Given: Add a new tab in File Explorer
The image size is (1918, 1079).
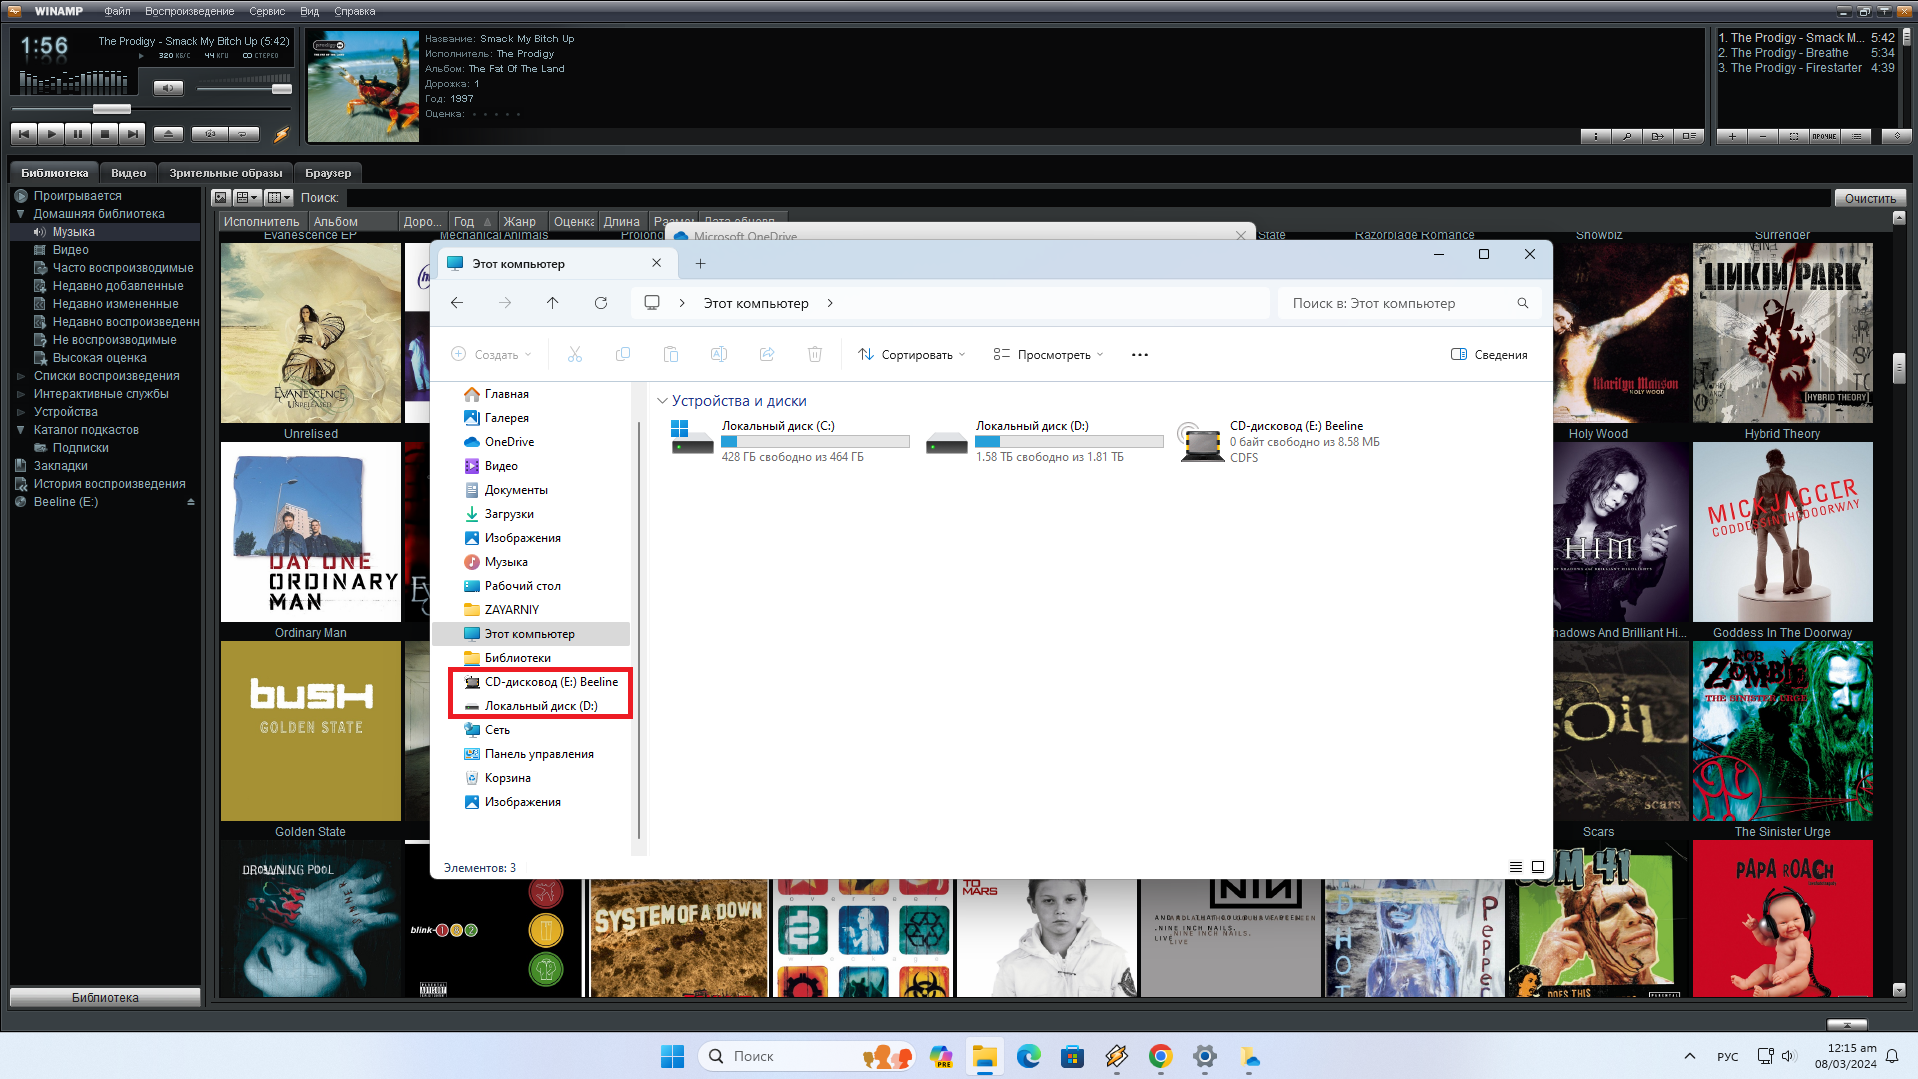Looking at the screenshot, I should click(700, 264).
